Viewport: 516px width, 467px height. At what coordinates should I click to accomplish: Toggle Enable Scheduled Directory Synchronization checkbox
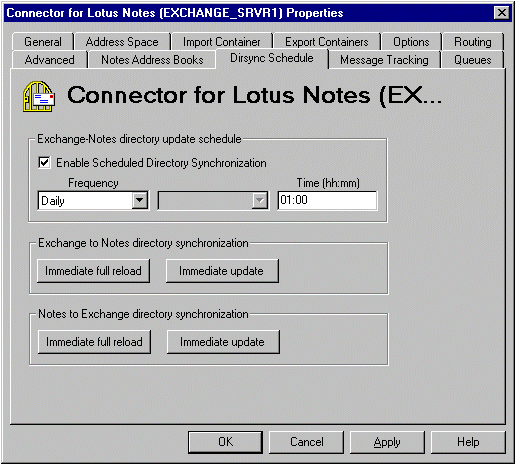click(44, 163)
